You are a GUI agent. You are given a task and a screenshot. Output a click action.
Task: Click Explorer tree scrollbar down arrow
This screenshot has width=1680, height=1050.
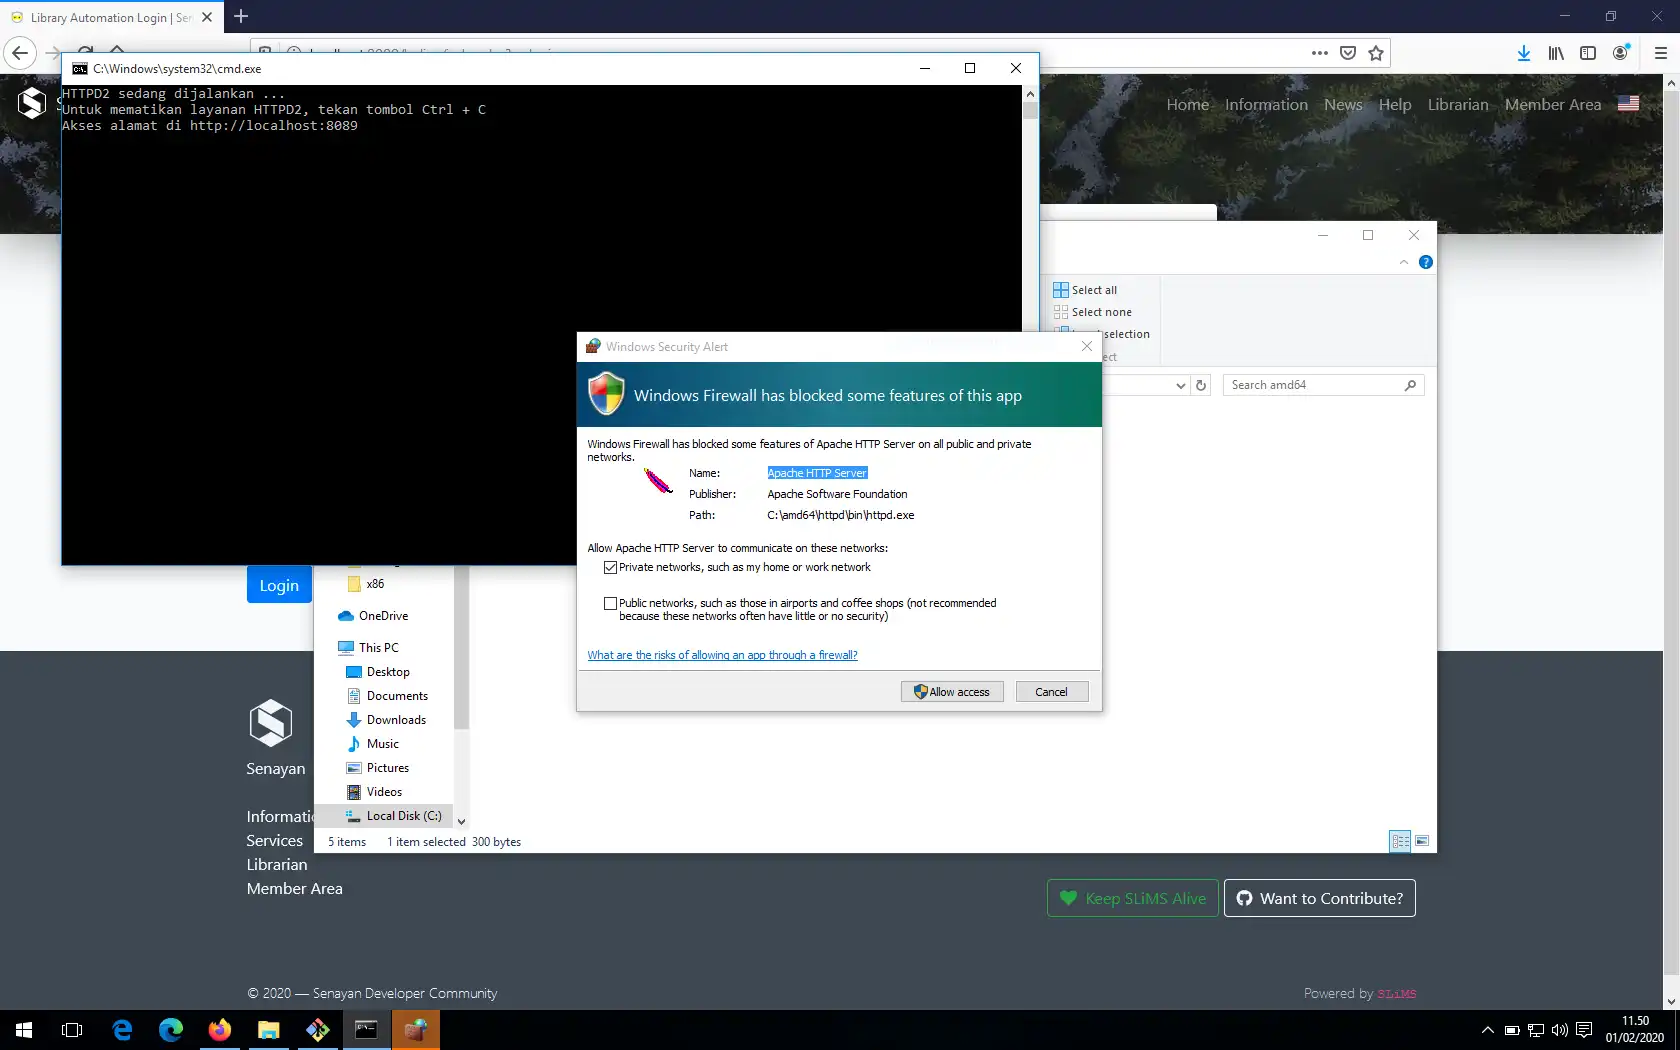point(461,821)
